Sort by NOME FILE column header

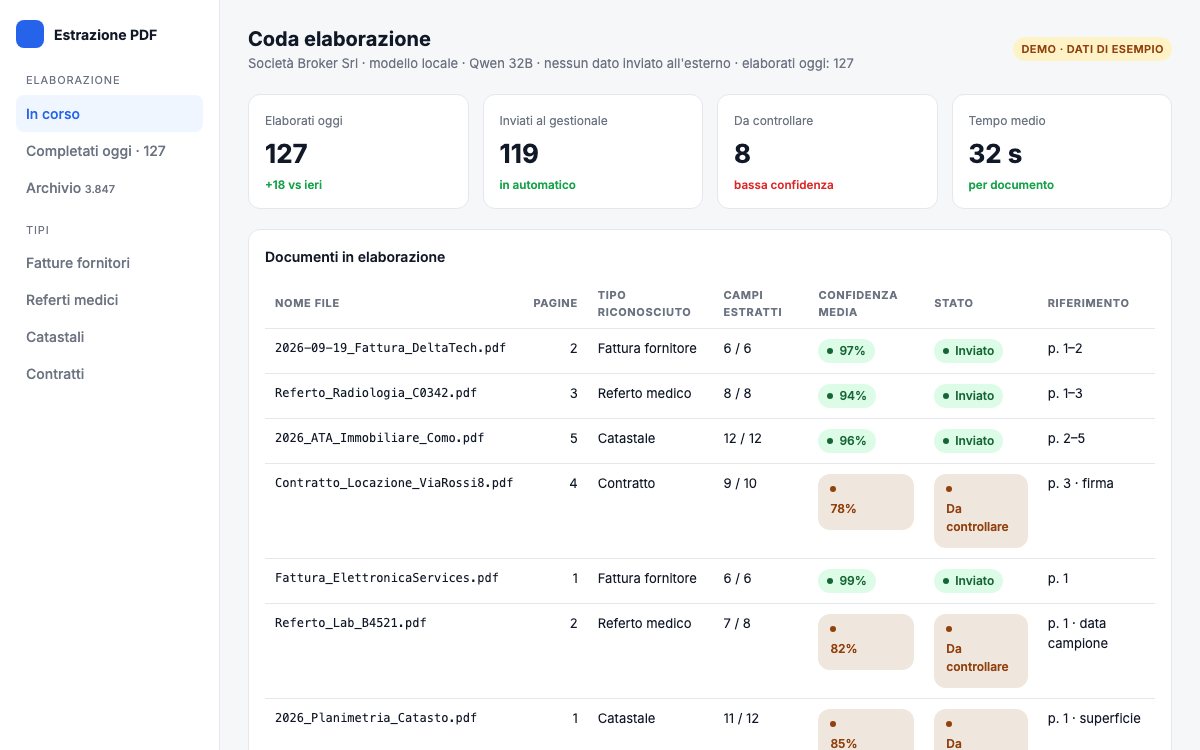tap(307, 303)
